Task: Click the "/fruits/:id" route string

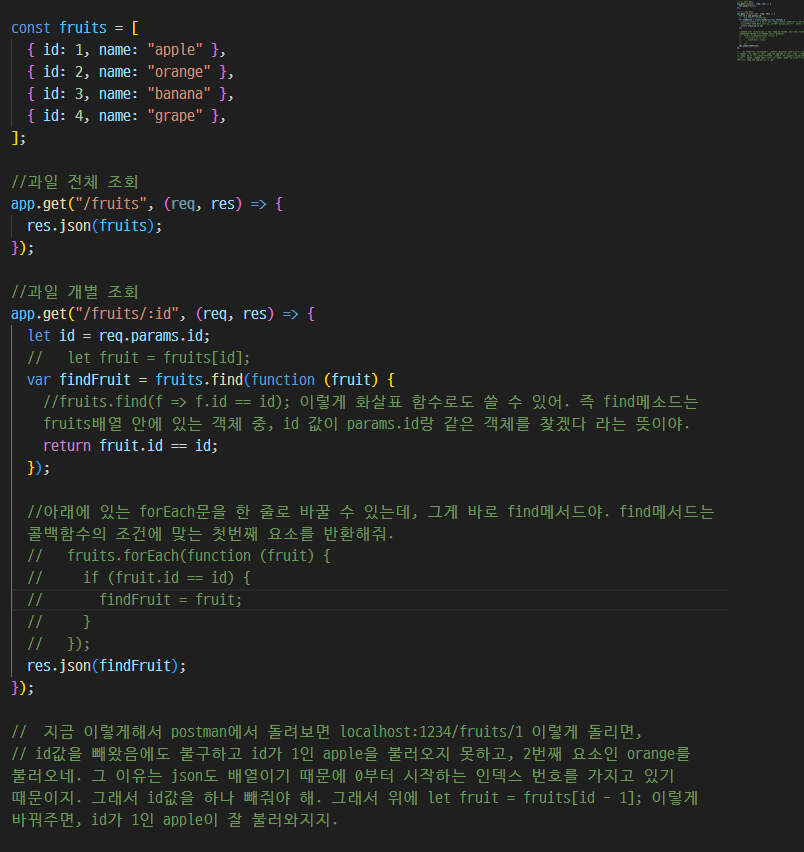Action: pyautogui.click(x=127, y=314)
